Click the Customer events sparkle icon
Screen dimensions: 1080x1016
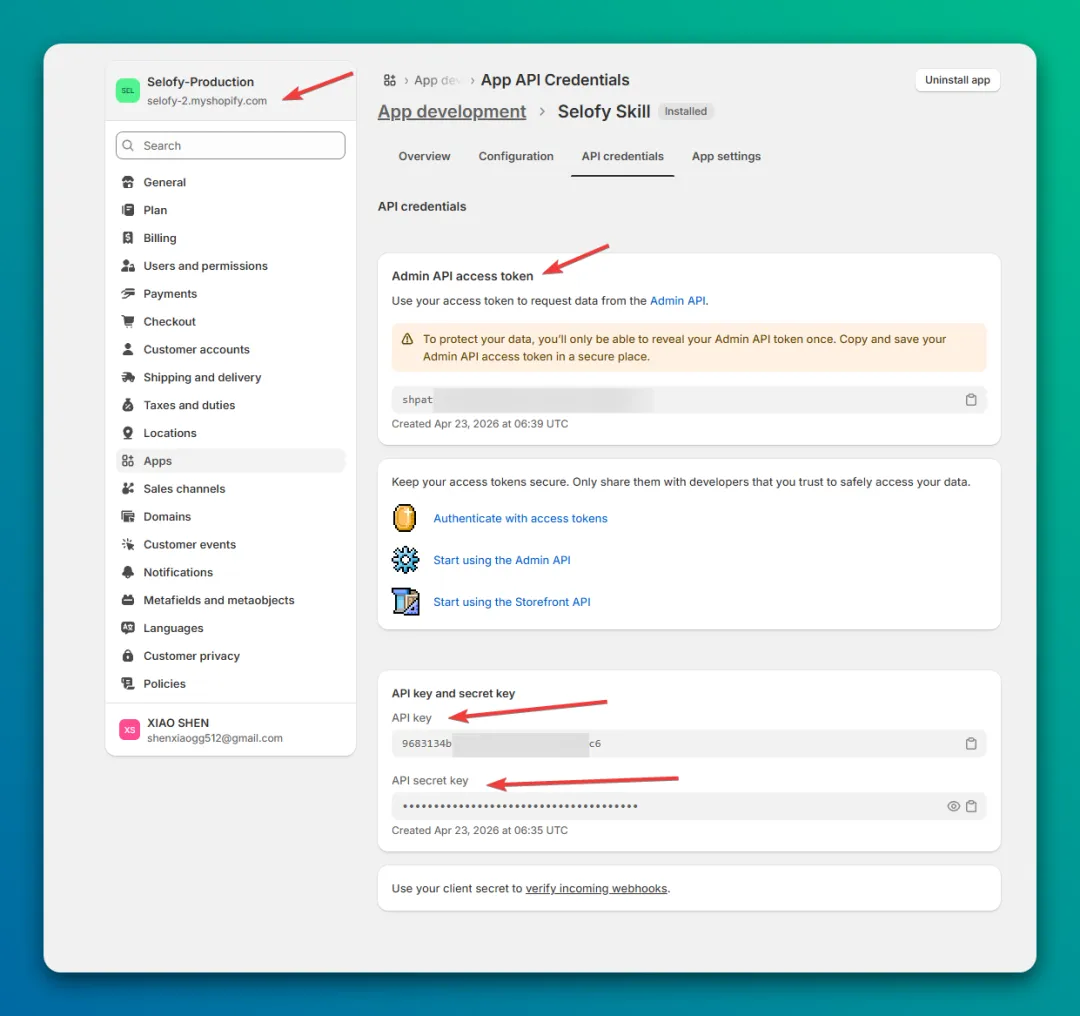pos(127,544)
